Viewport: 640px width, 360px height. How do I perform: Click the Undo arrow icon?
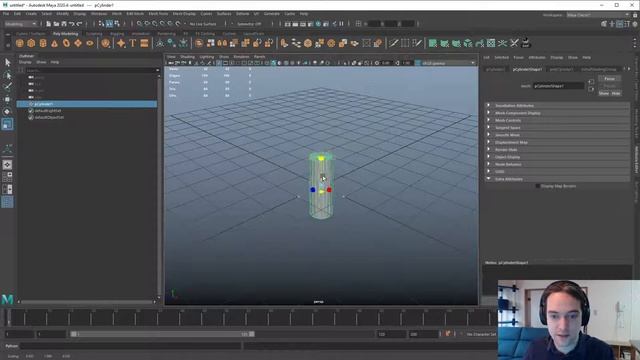pos(71,24)
